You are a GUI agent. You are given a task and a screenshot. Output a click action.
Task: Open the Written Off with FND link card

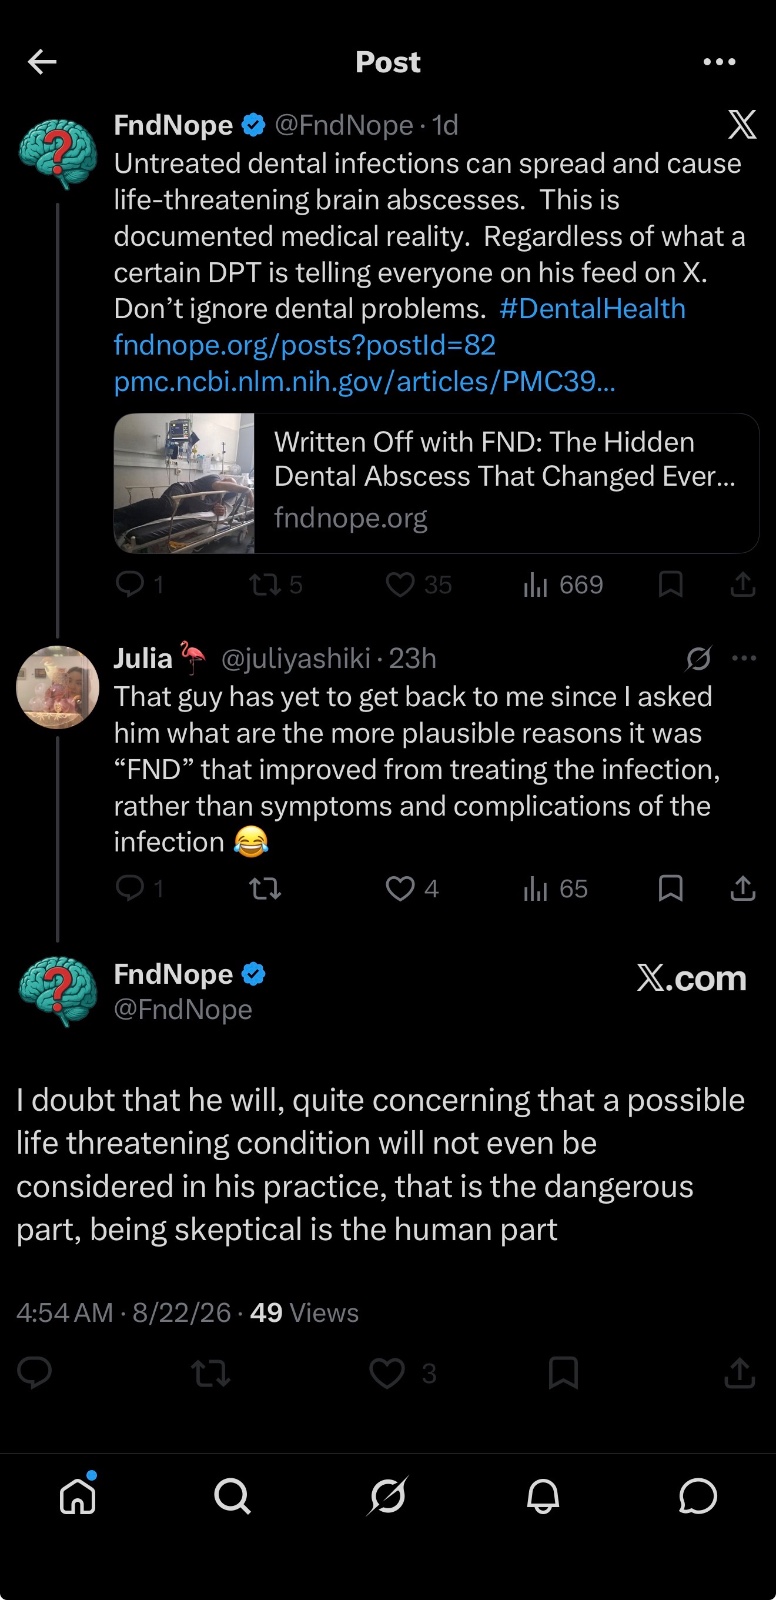point(437,483)
